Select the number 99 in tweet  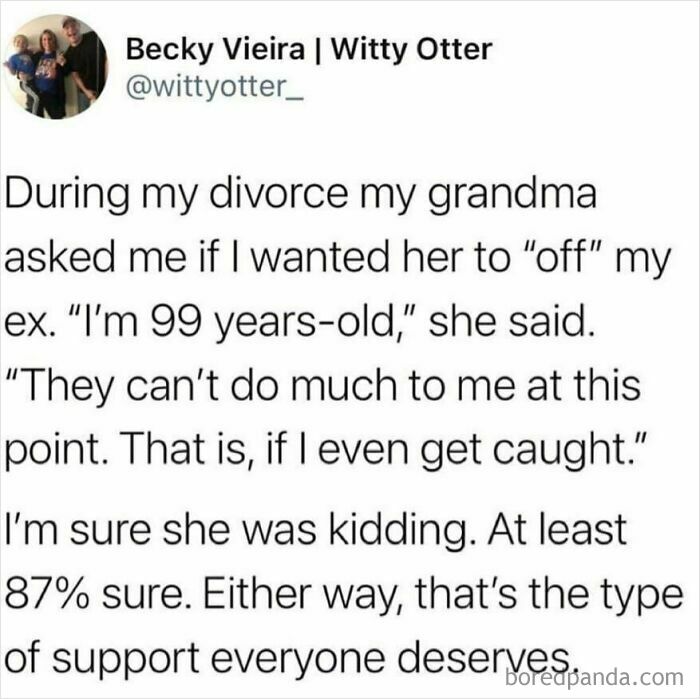point(174,322)
